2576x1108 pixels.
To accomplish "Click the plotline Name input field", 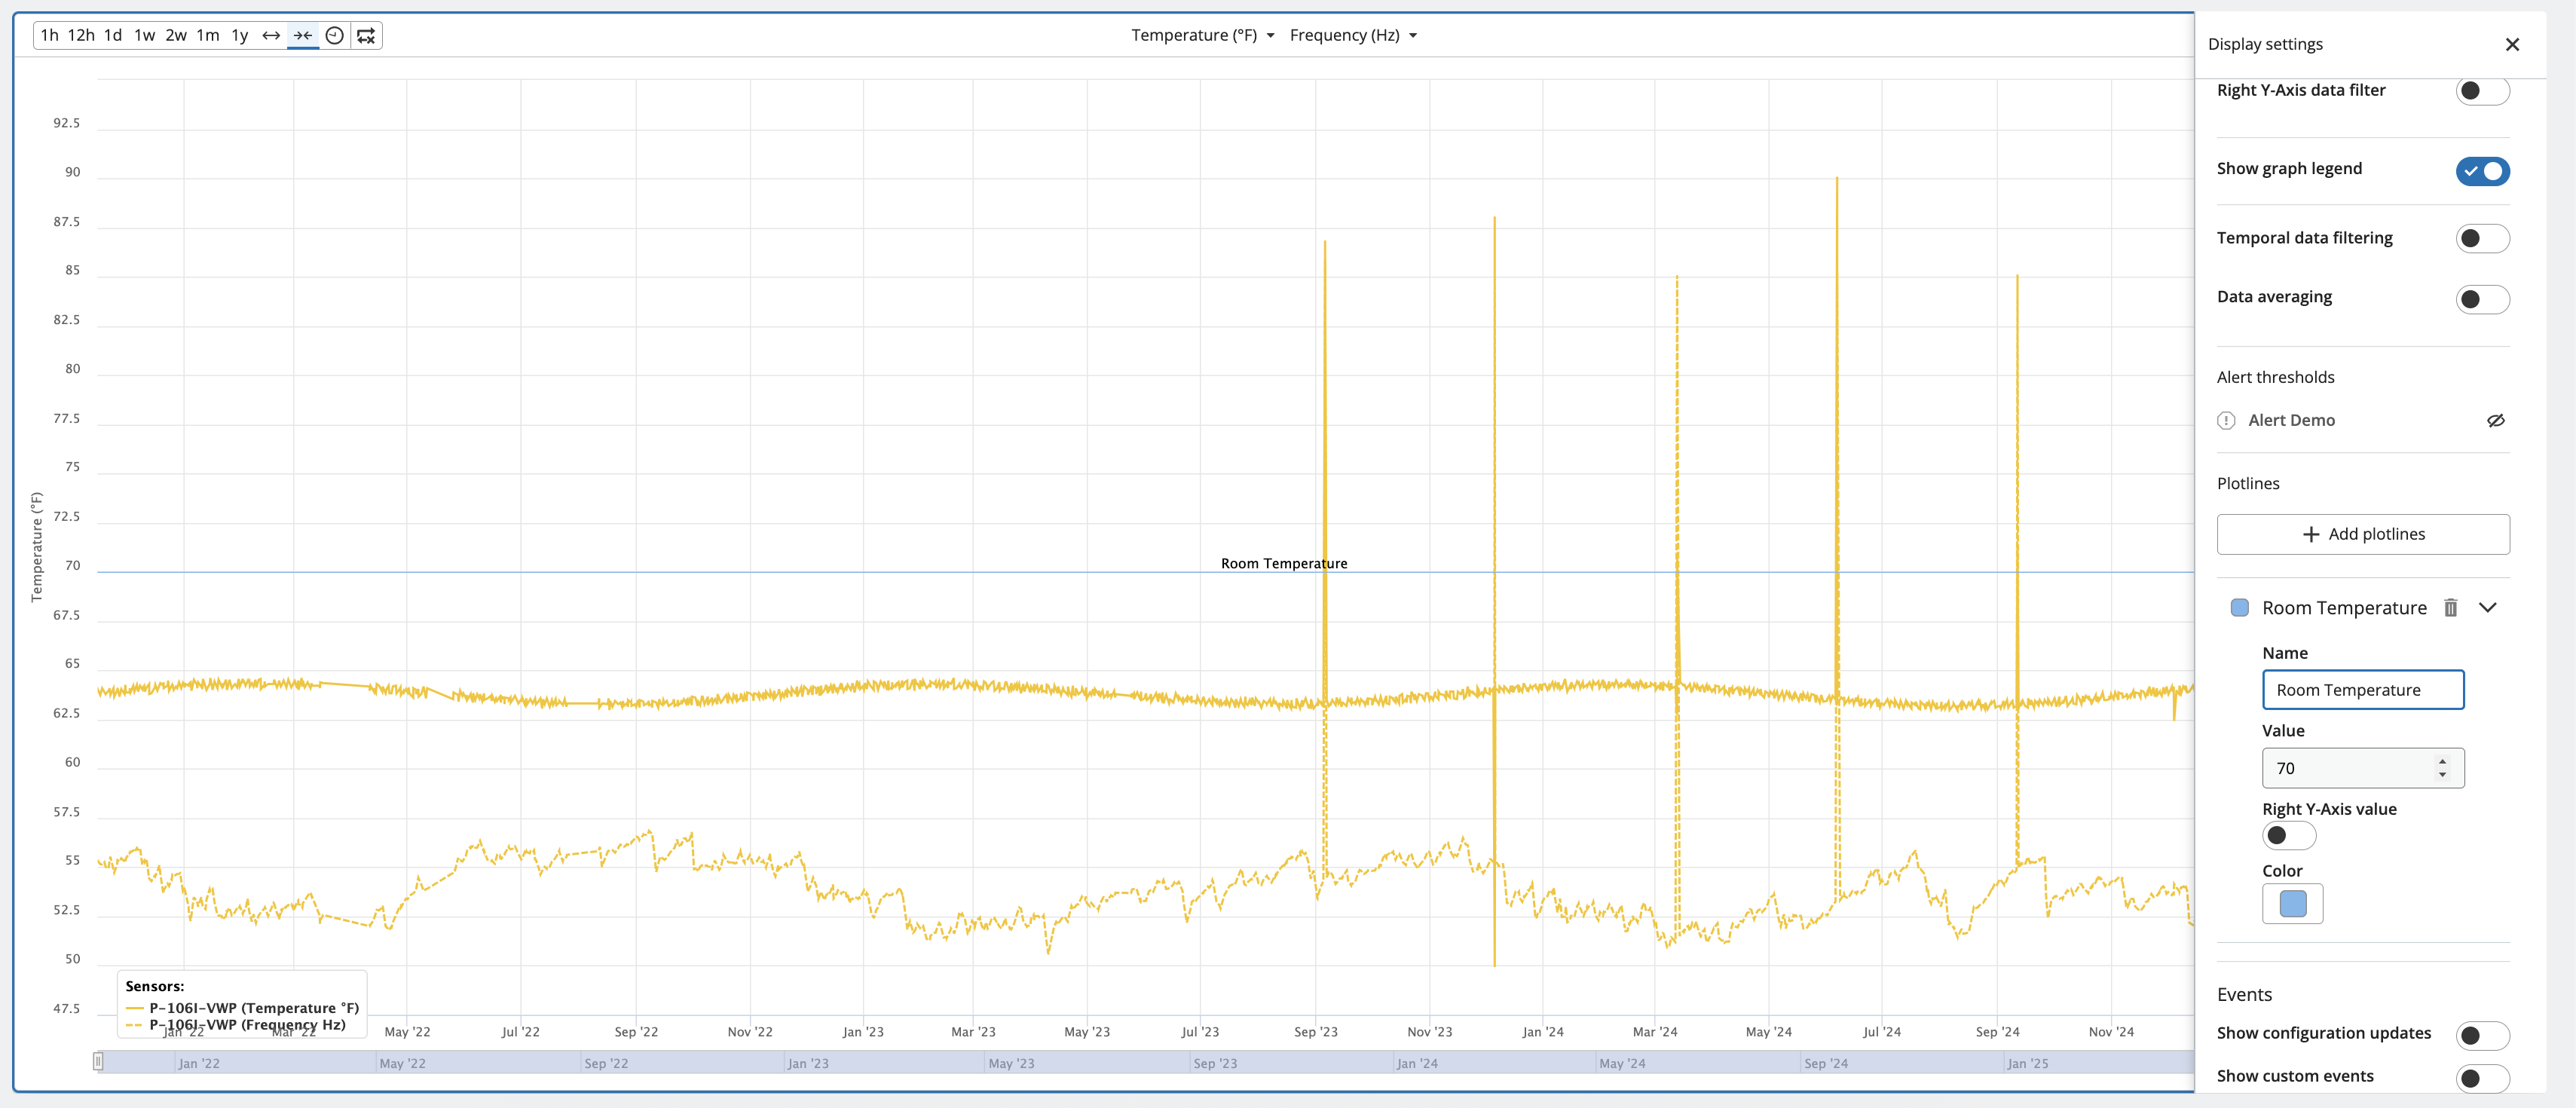I will [x=2362, y=690].
